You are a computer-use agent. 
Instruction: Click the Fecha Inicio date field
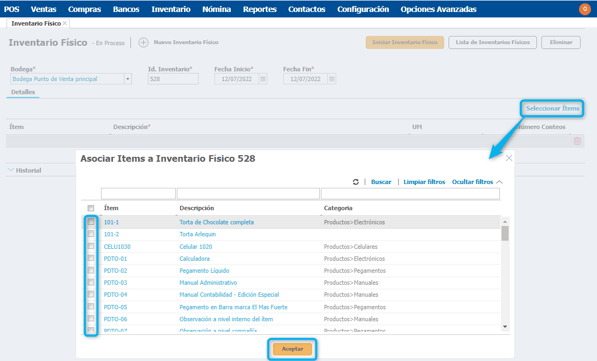click(236, 79)
